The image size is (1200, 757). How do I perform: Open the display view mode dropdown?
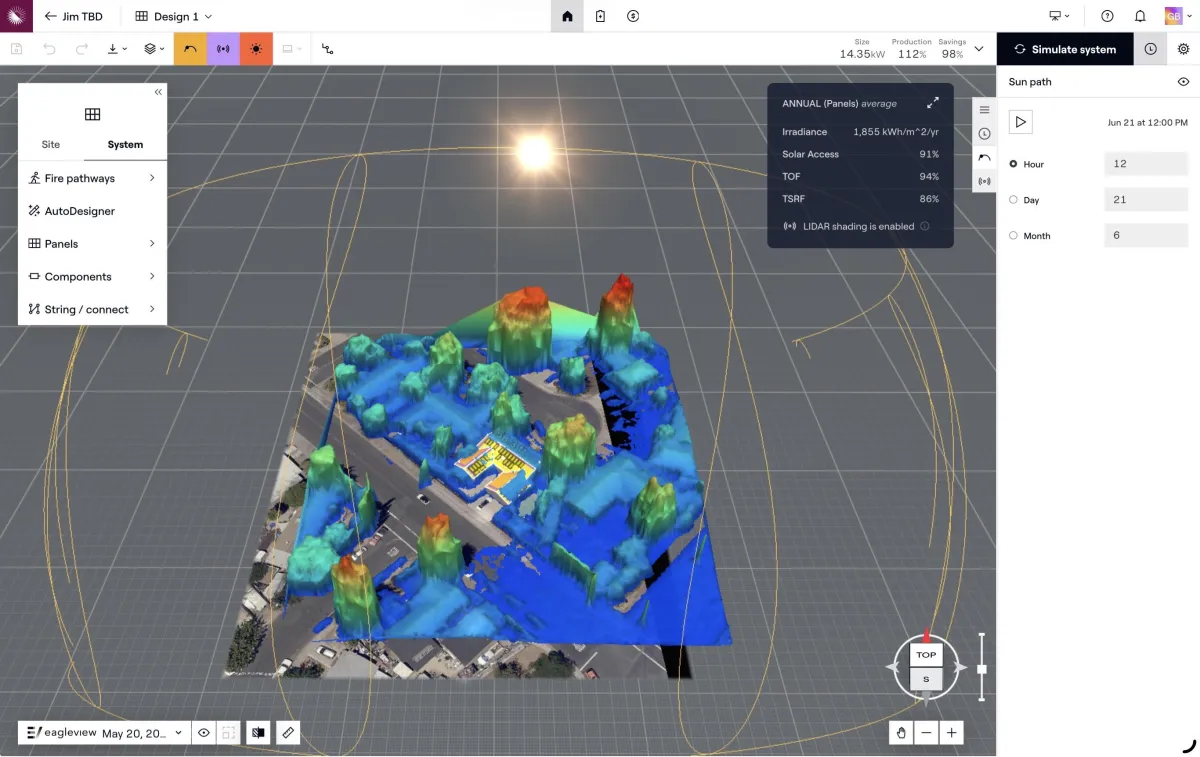291,49
